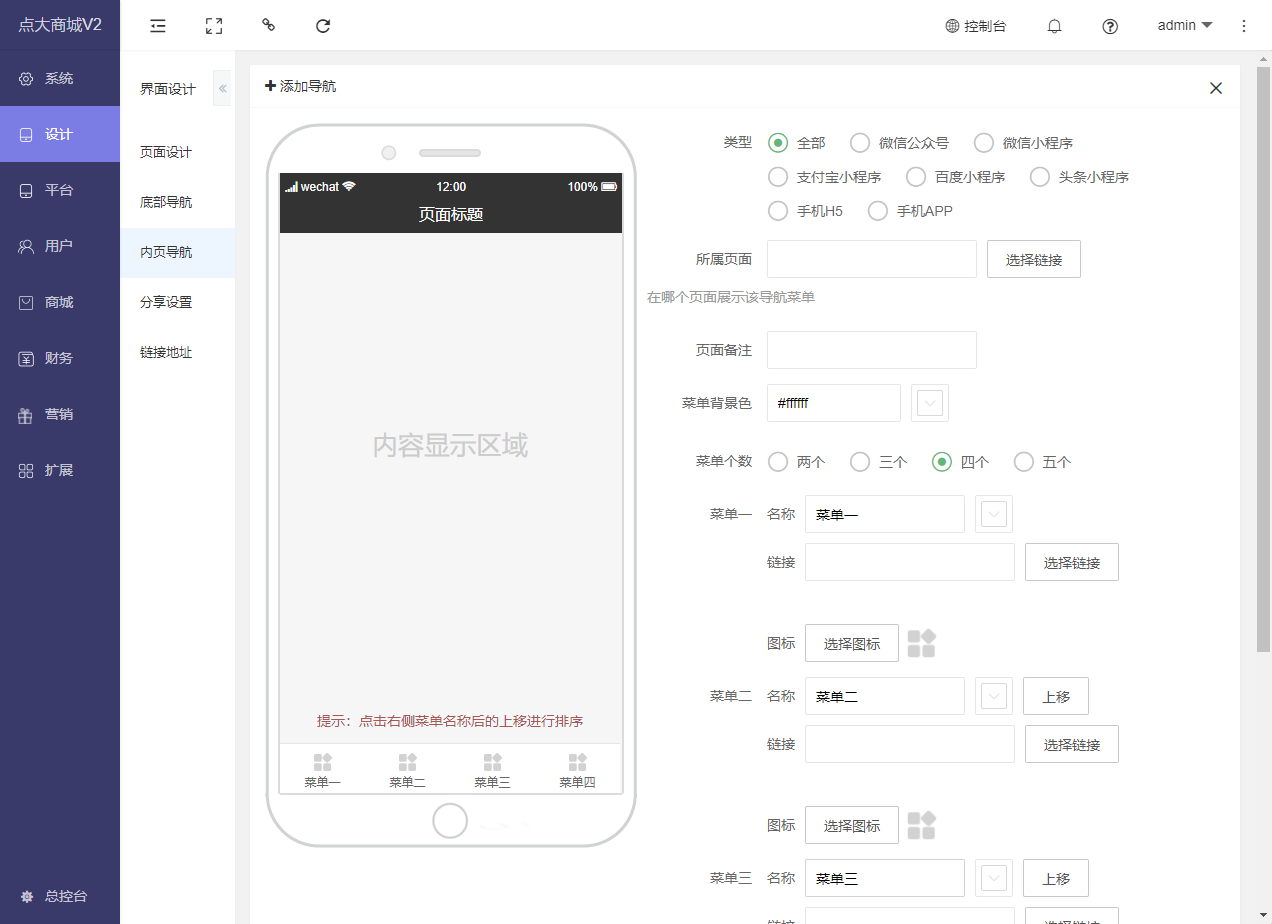Collapse the 界面设计 panel with double-arrow icon
Screen dimensions: 1272x924
coord(222,89)
